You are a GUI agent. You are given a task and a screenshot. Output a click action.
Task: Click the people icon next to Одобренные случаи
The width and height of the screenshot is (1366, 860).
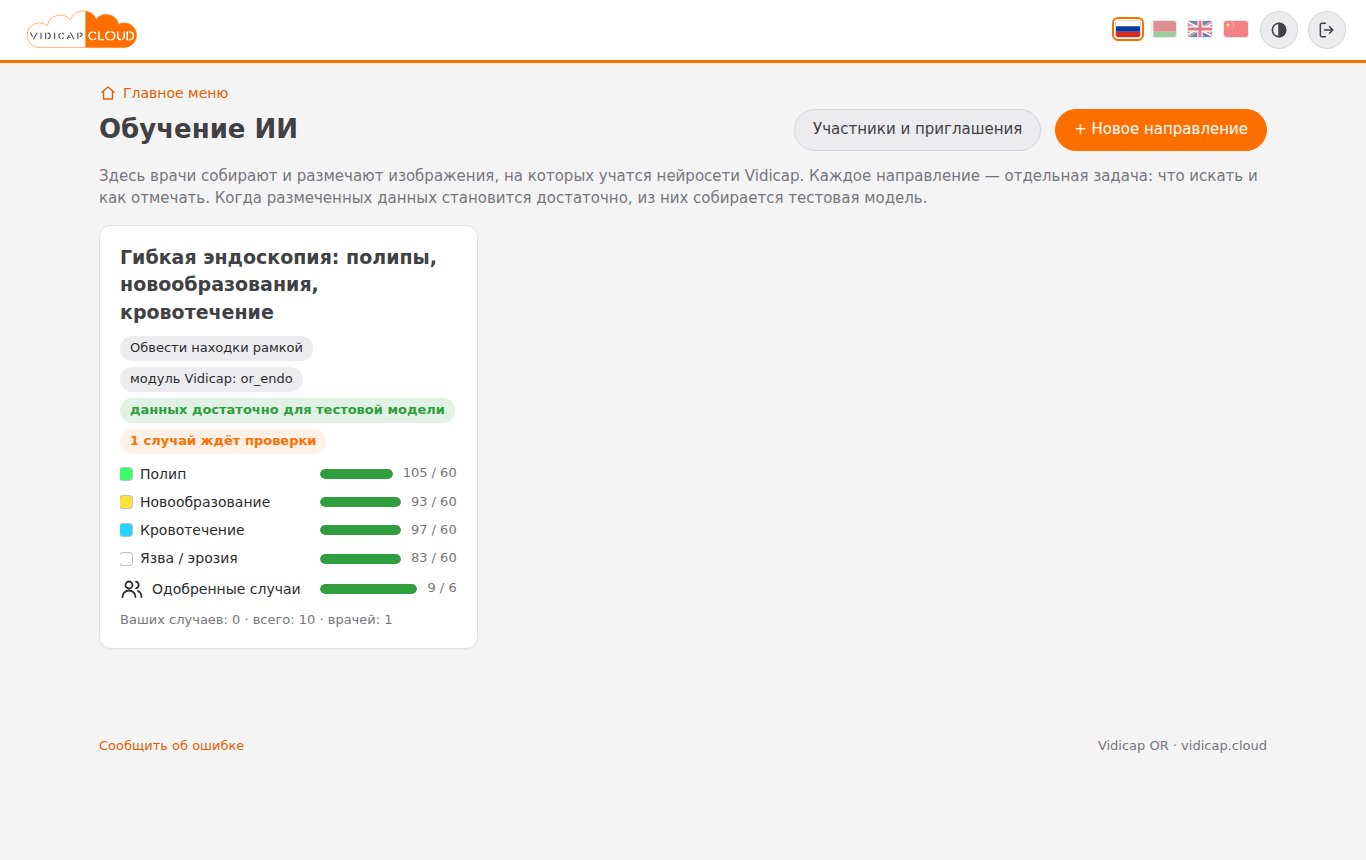tap(132, 589)
